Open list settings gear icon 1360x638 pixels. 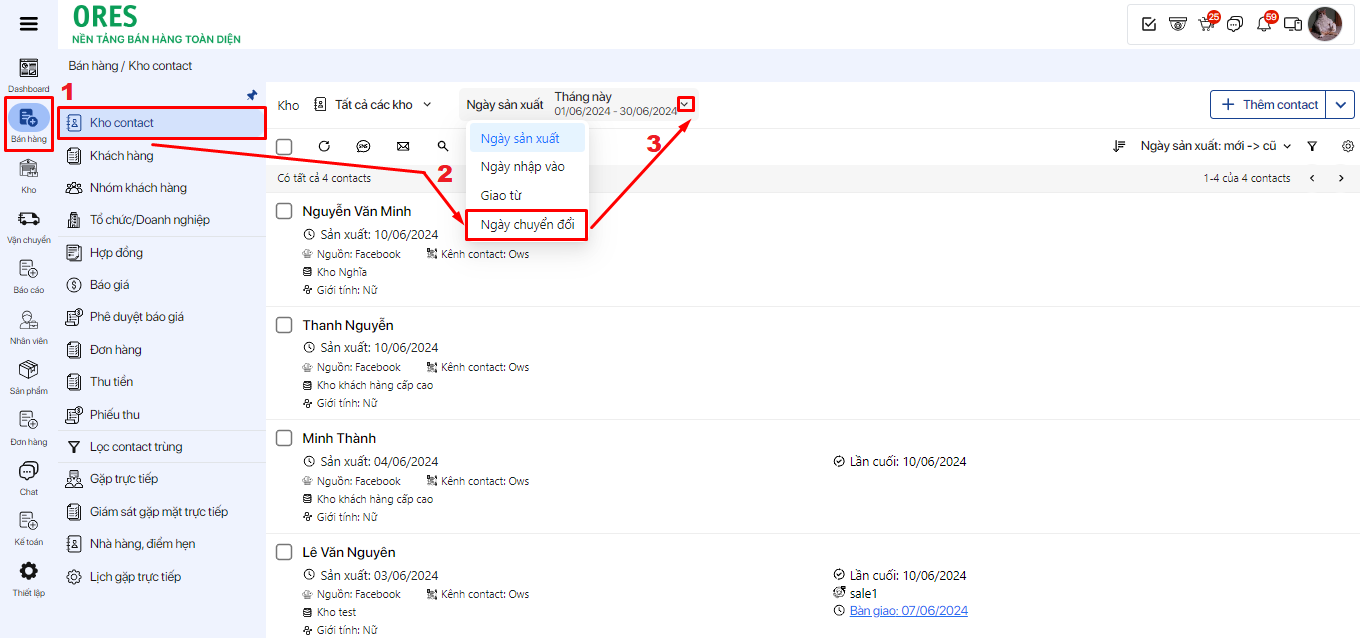pyautogui.click(x=1348, y=146)
